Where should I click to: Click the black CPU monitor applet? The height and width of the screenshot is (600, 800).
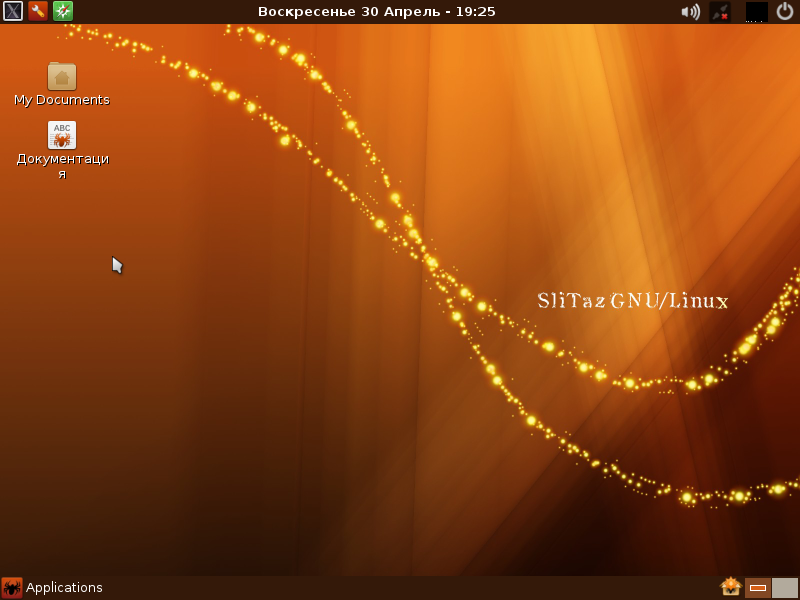757,12
